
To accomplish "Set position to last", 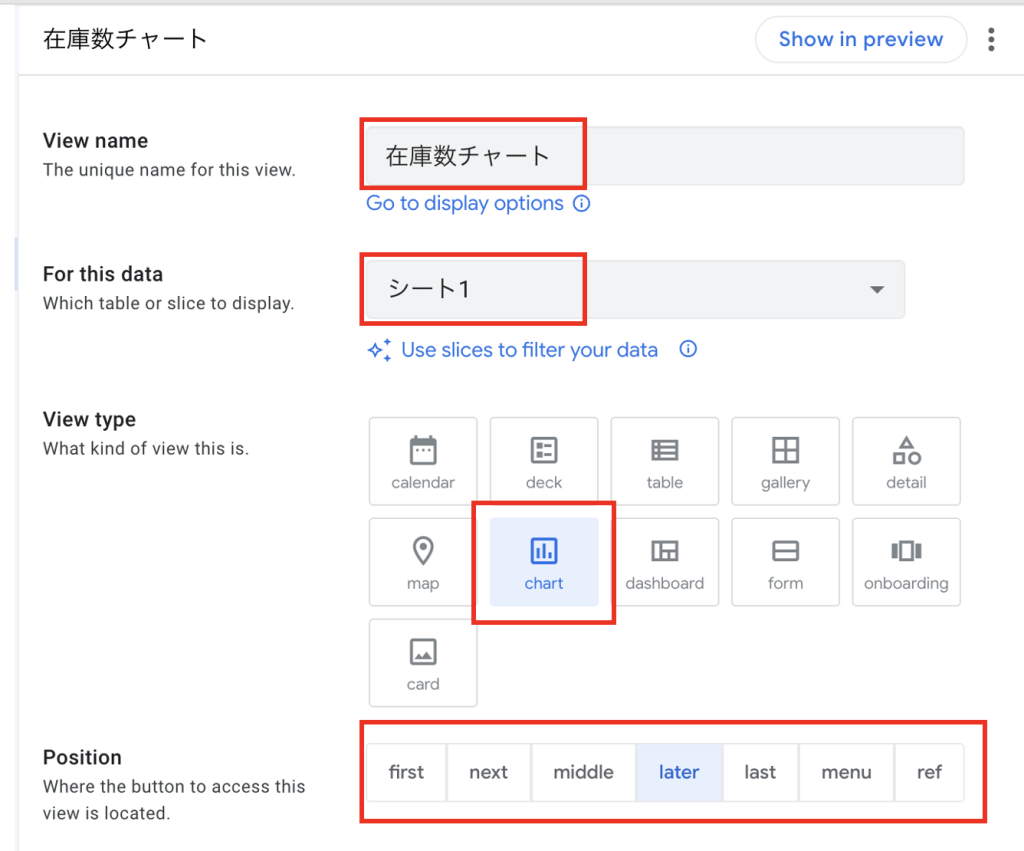I will pyautogui.click(x=760, y=772).
